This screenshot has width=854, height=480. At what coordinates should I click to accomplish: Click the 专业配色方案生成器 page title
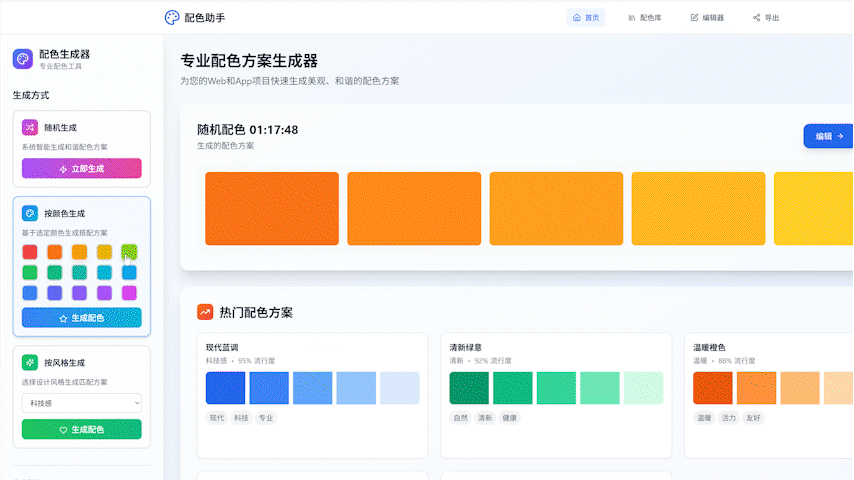pyautogui.click(x=249, y=60)
